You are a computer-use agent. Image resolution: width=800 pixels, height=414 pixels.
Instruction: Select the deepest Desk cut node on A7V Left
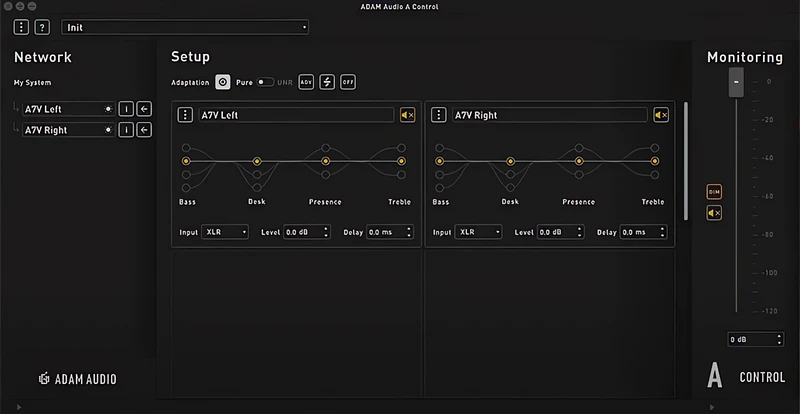tap(257, 188)
